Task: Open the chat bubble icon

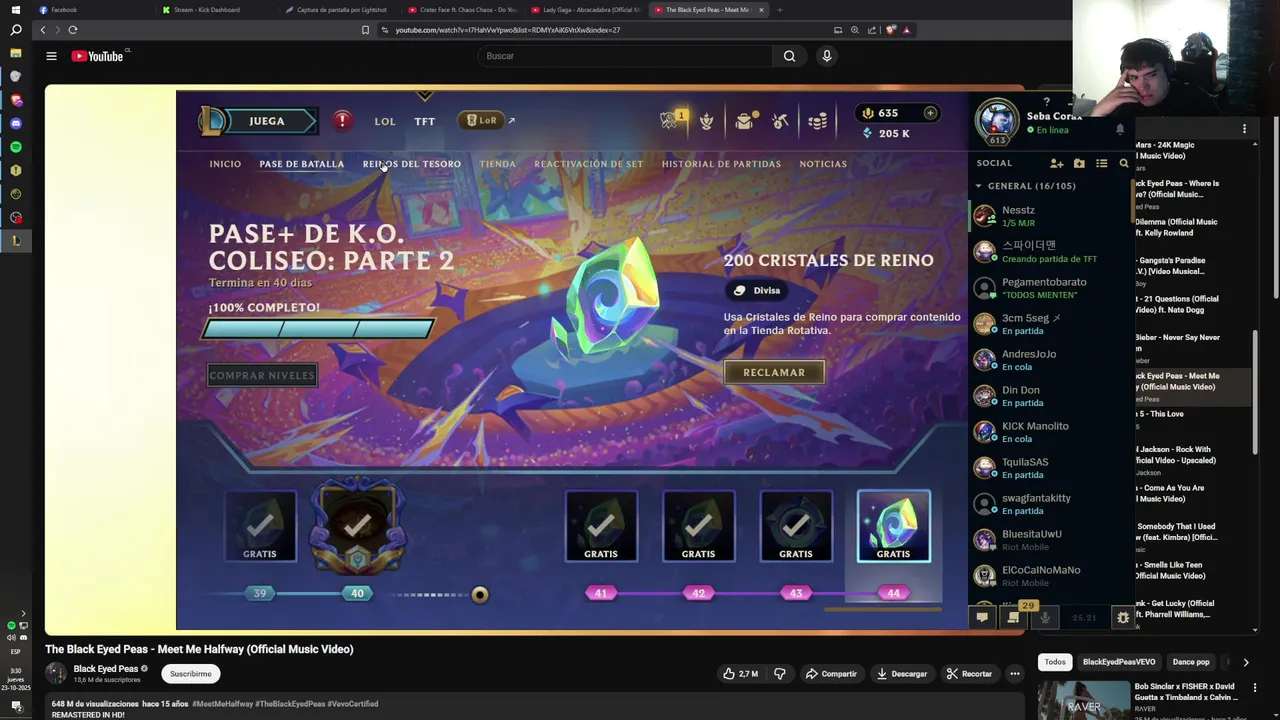Action: click(x=982, y=618)
